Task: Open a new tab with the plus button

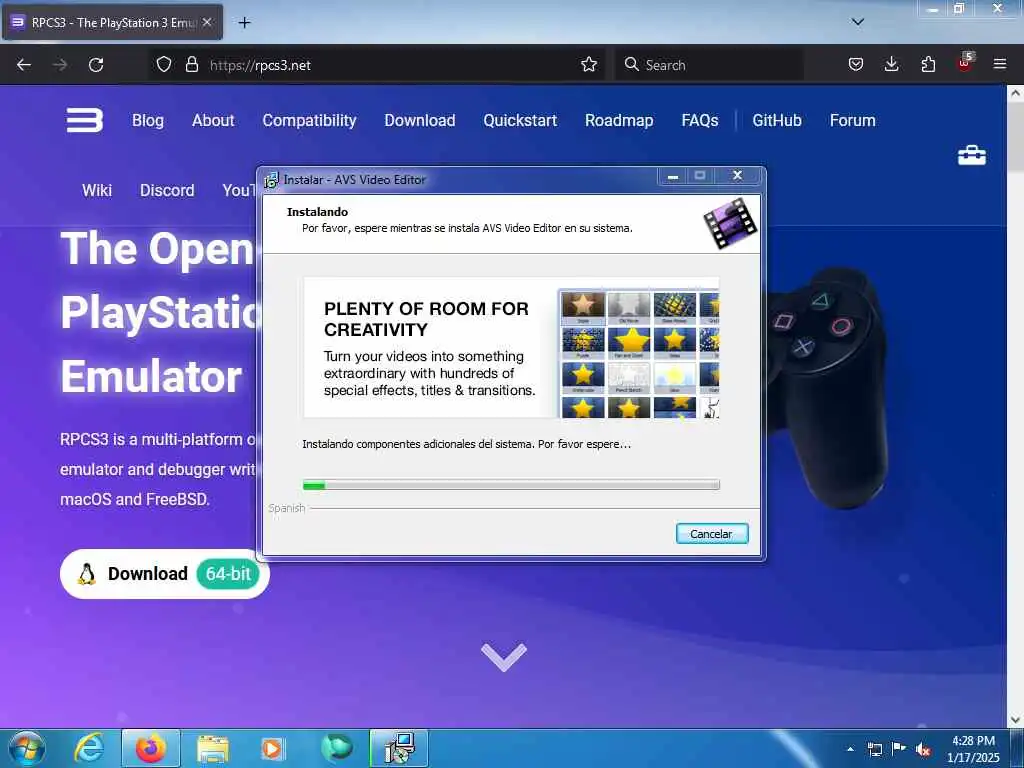Action: pos(244,23)
